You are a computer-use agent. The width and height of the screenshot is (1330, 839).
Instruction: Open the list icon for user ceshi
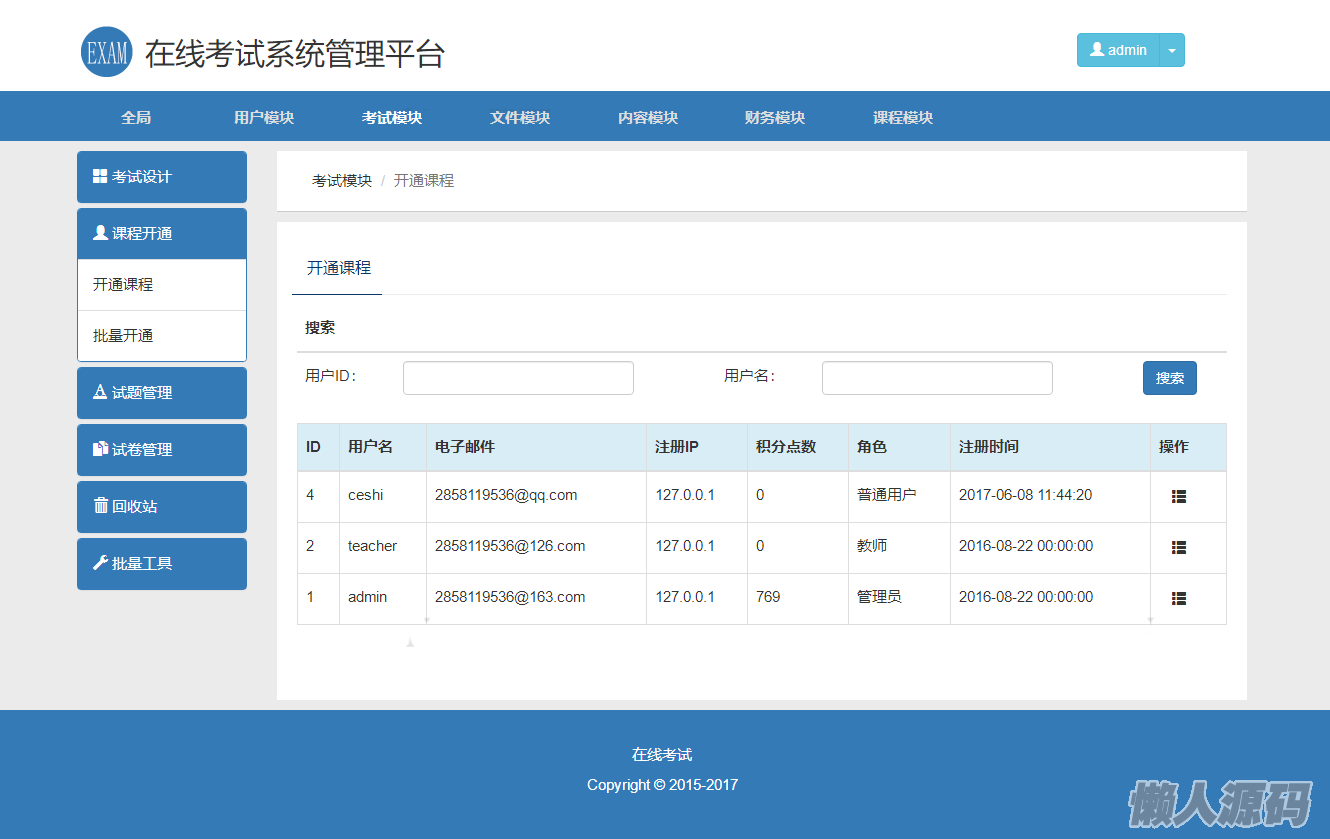(1178, 496)
